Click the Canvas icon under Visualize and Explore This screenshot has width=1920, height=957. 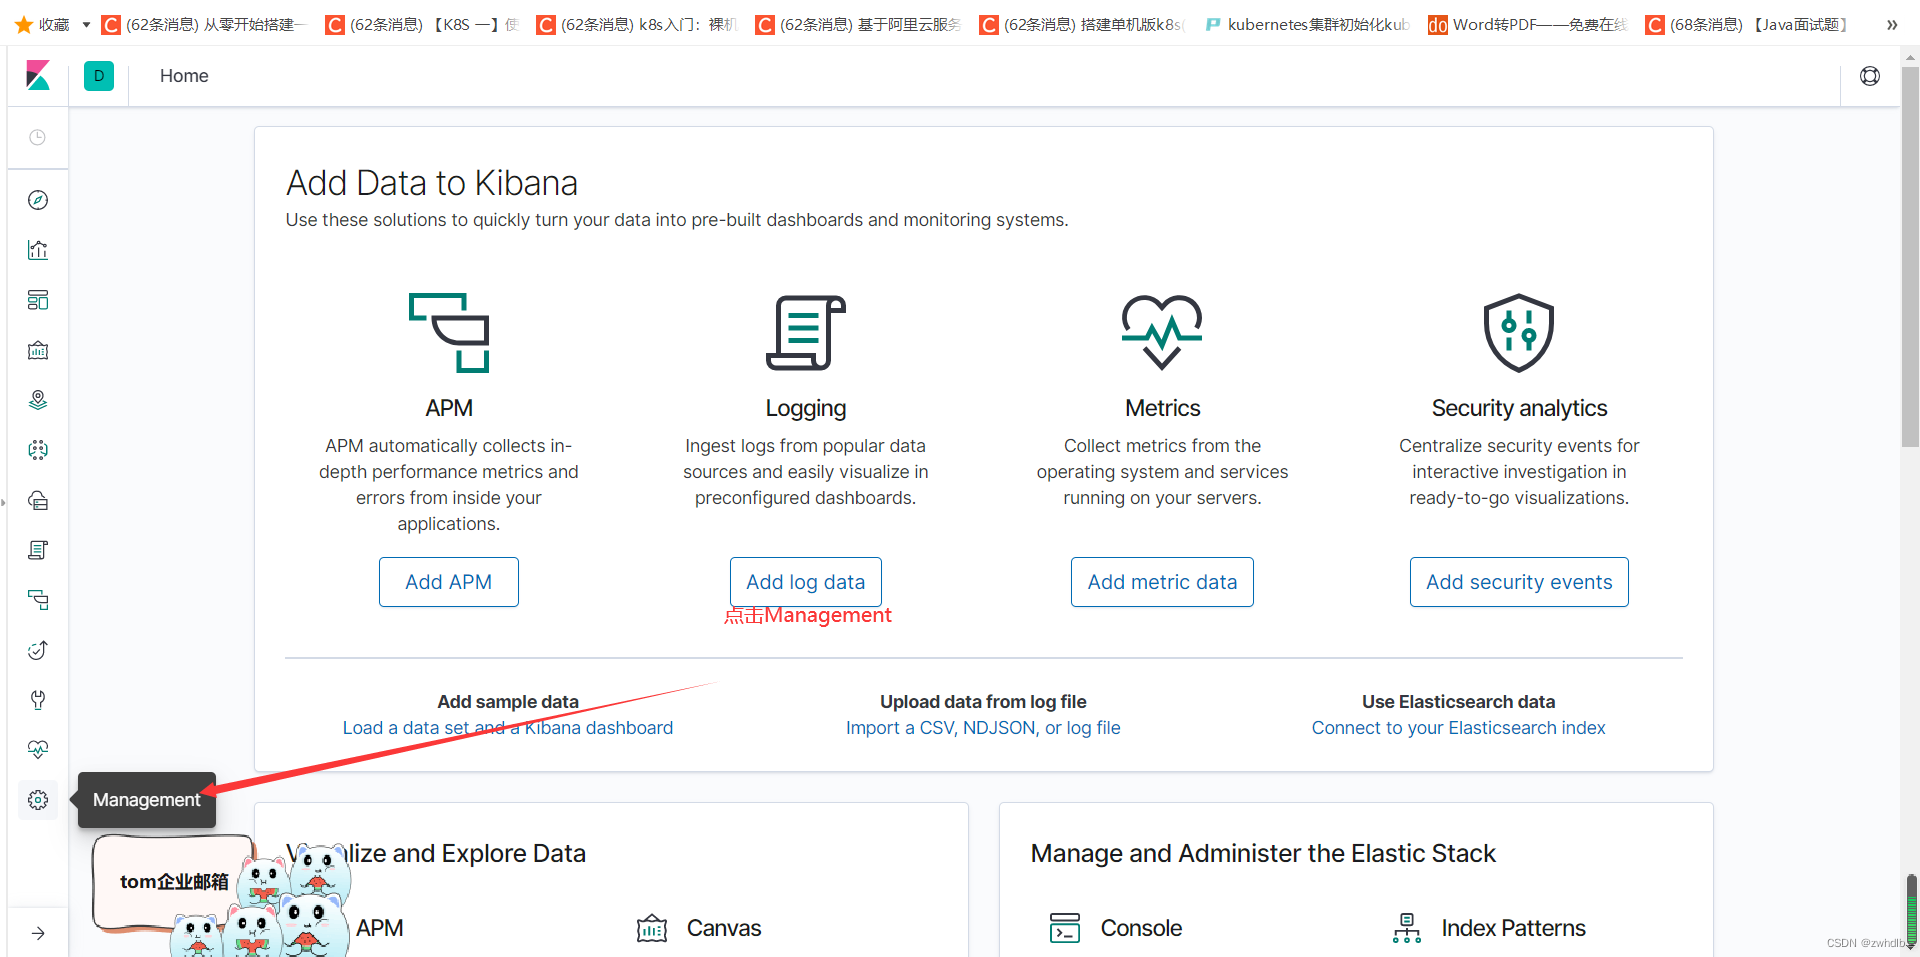652,929
